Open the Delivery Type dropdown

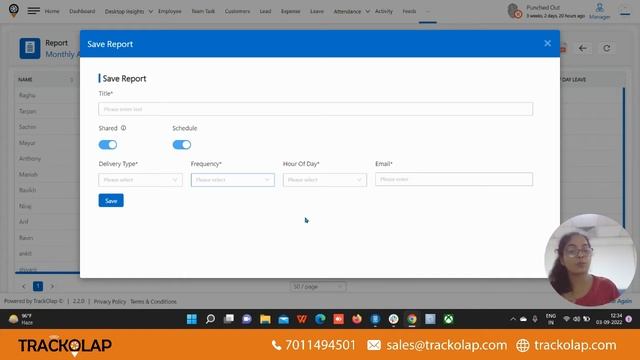click(x=140, y=180)
